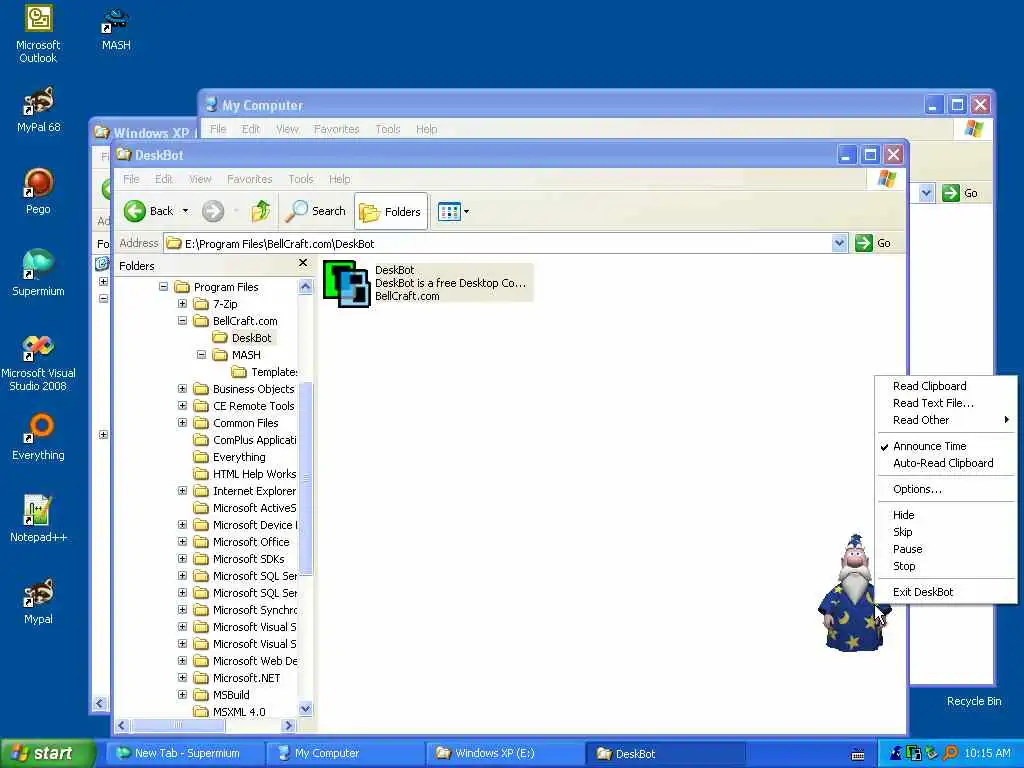Open the View menu in DeskBot
Viewport: 1024px width, 768px height.
[200, 179]
